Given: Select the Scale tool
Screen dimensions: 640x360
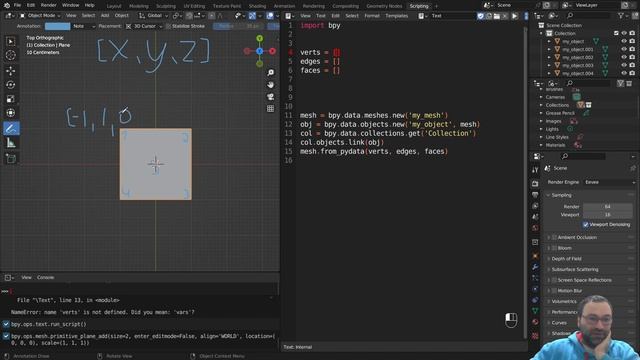Looking at the screenshot, I should [x=11, y=99].
